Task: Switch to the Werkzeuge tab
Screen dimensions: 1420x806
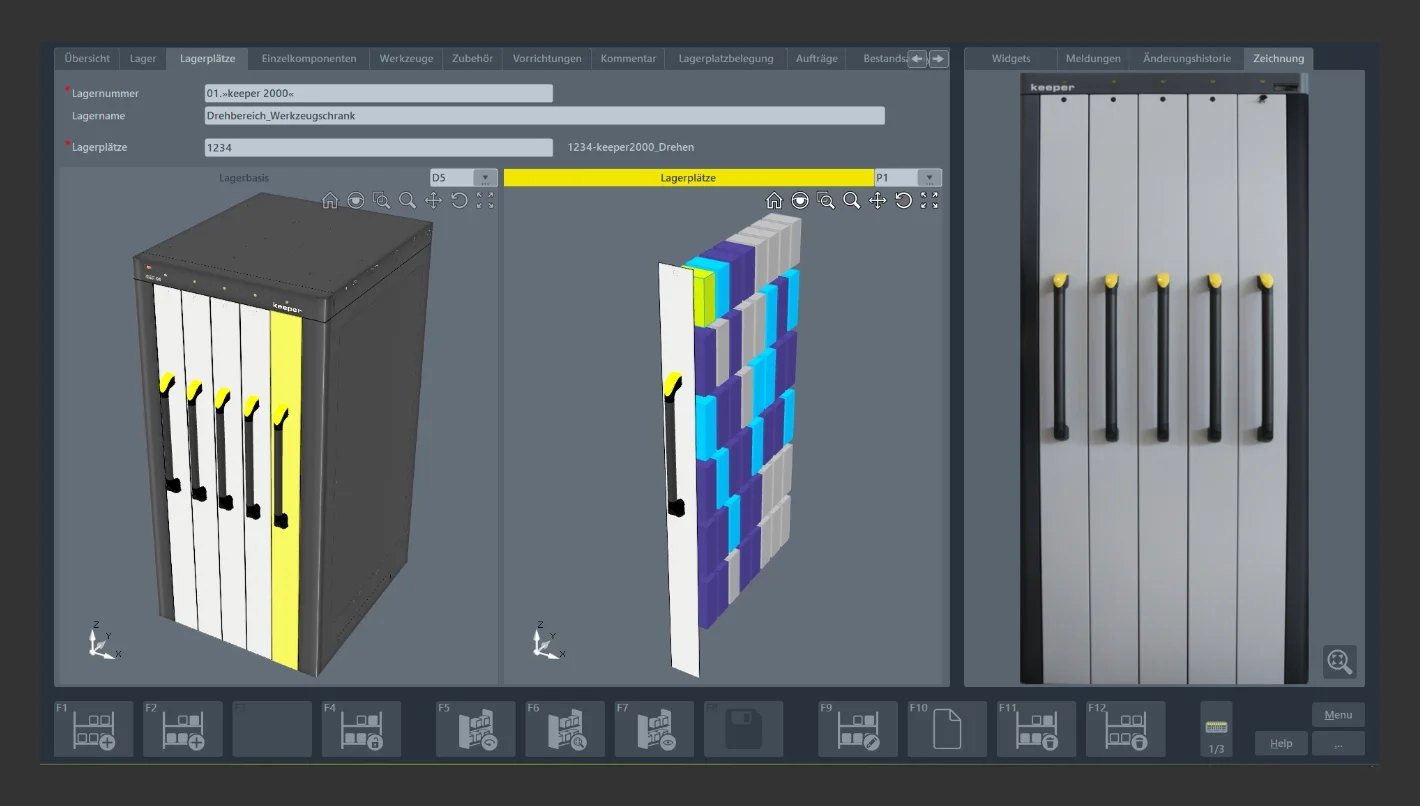Action: 406,58
